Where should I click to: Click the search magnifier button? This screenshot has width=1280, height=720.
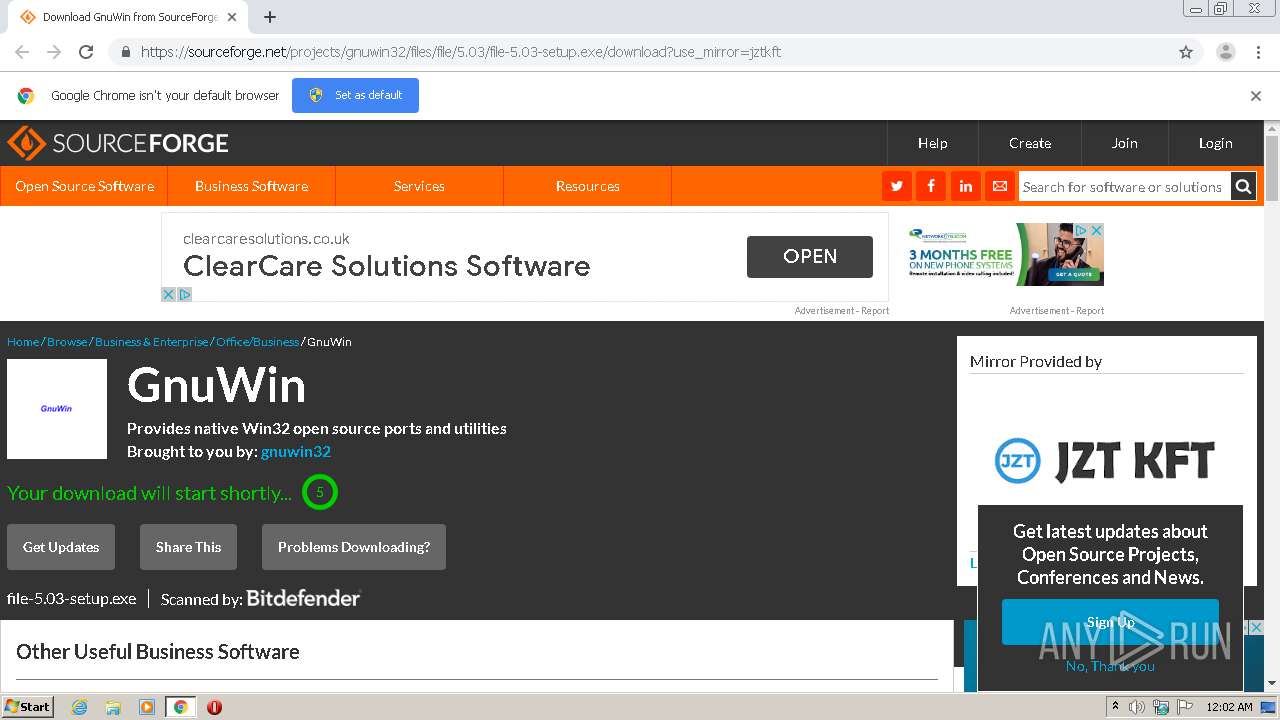[x=1243, y=186]
